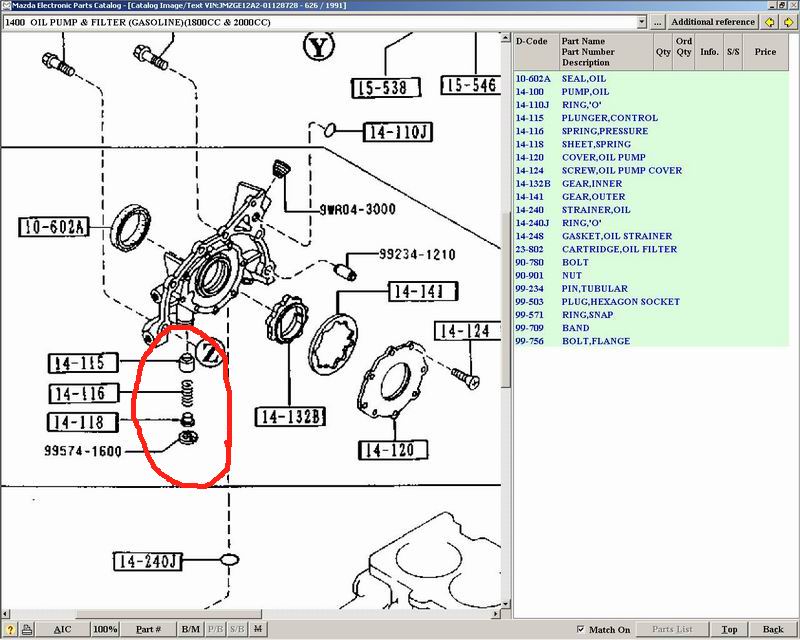
Task: Click diagram callout label 14-132B
Action: 290,417
